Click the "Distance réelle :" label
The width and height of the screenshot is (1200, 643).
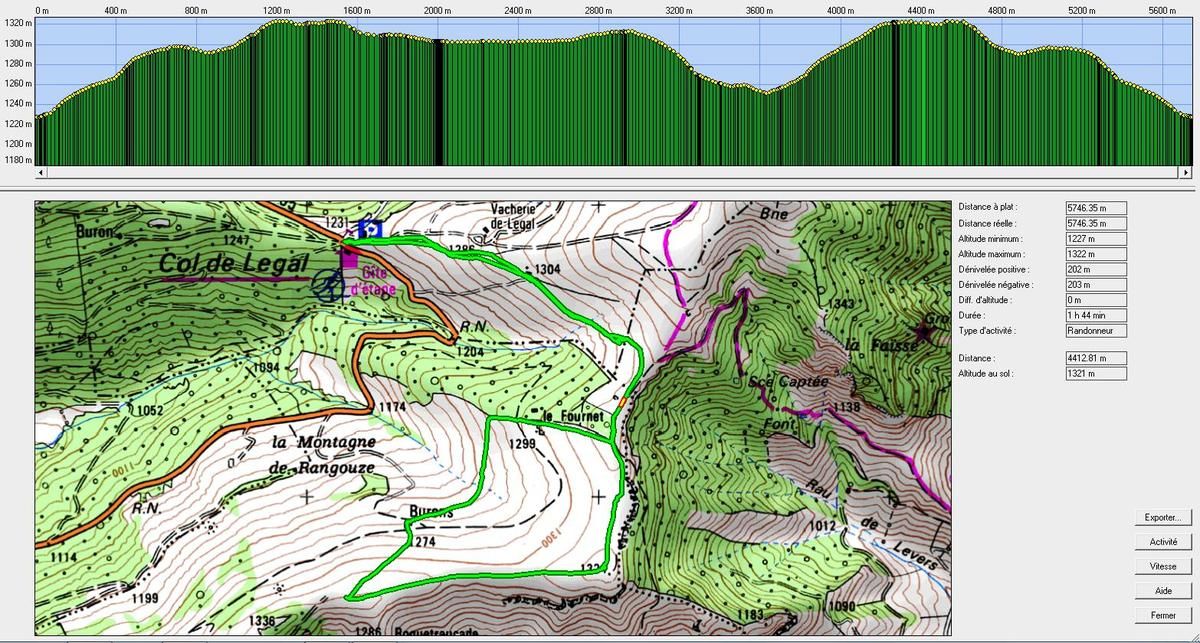[x=987, y=223]
